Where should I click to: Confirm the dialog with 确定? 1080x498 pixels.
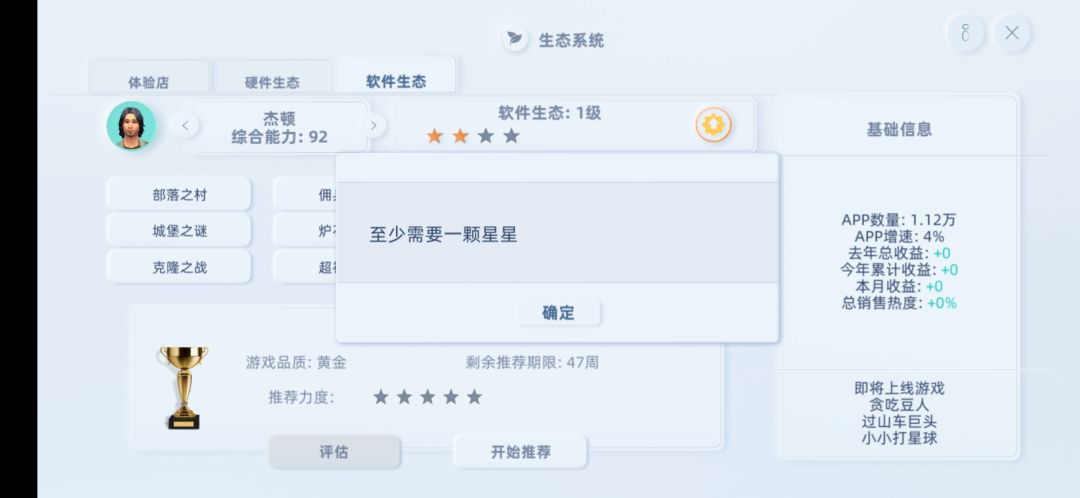[x=558, y=313]
